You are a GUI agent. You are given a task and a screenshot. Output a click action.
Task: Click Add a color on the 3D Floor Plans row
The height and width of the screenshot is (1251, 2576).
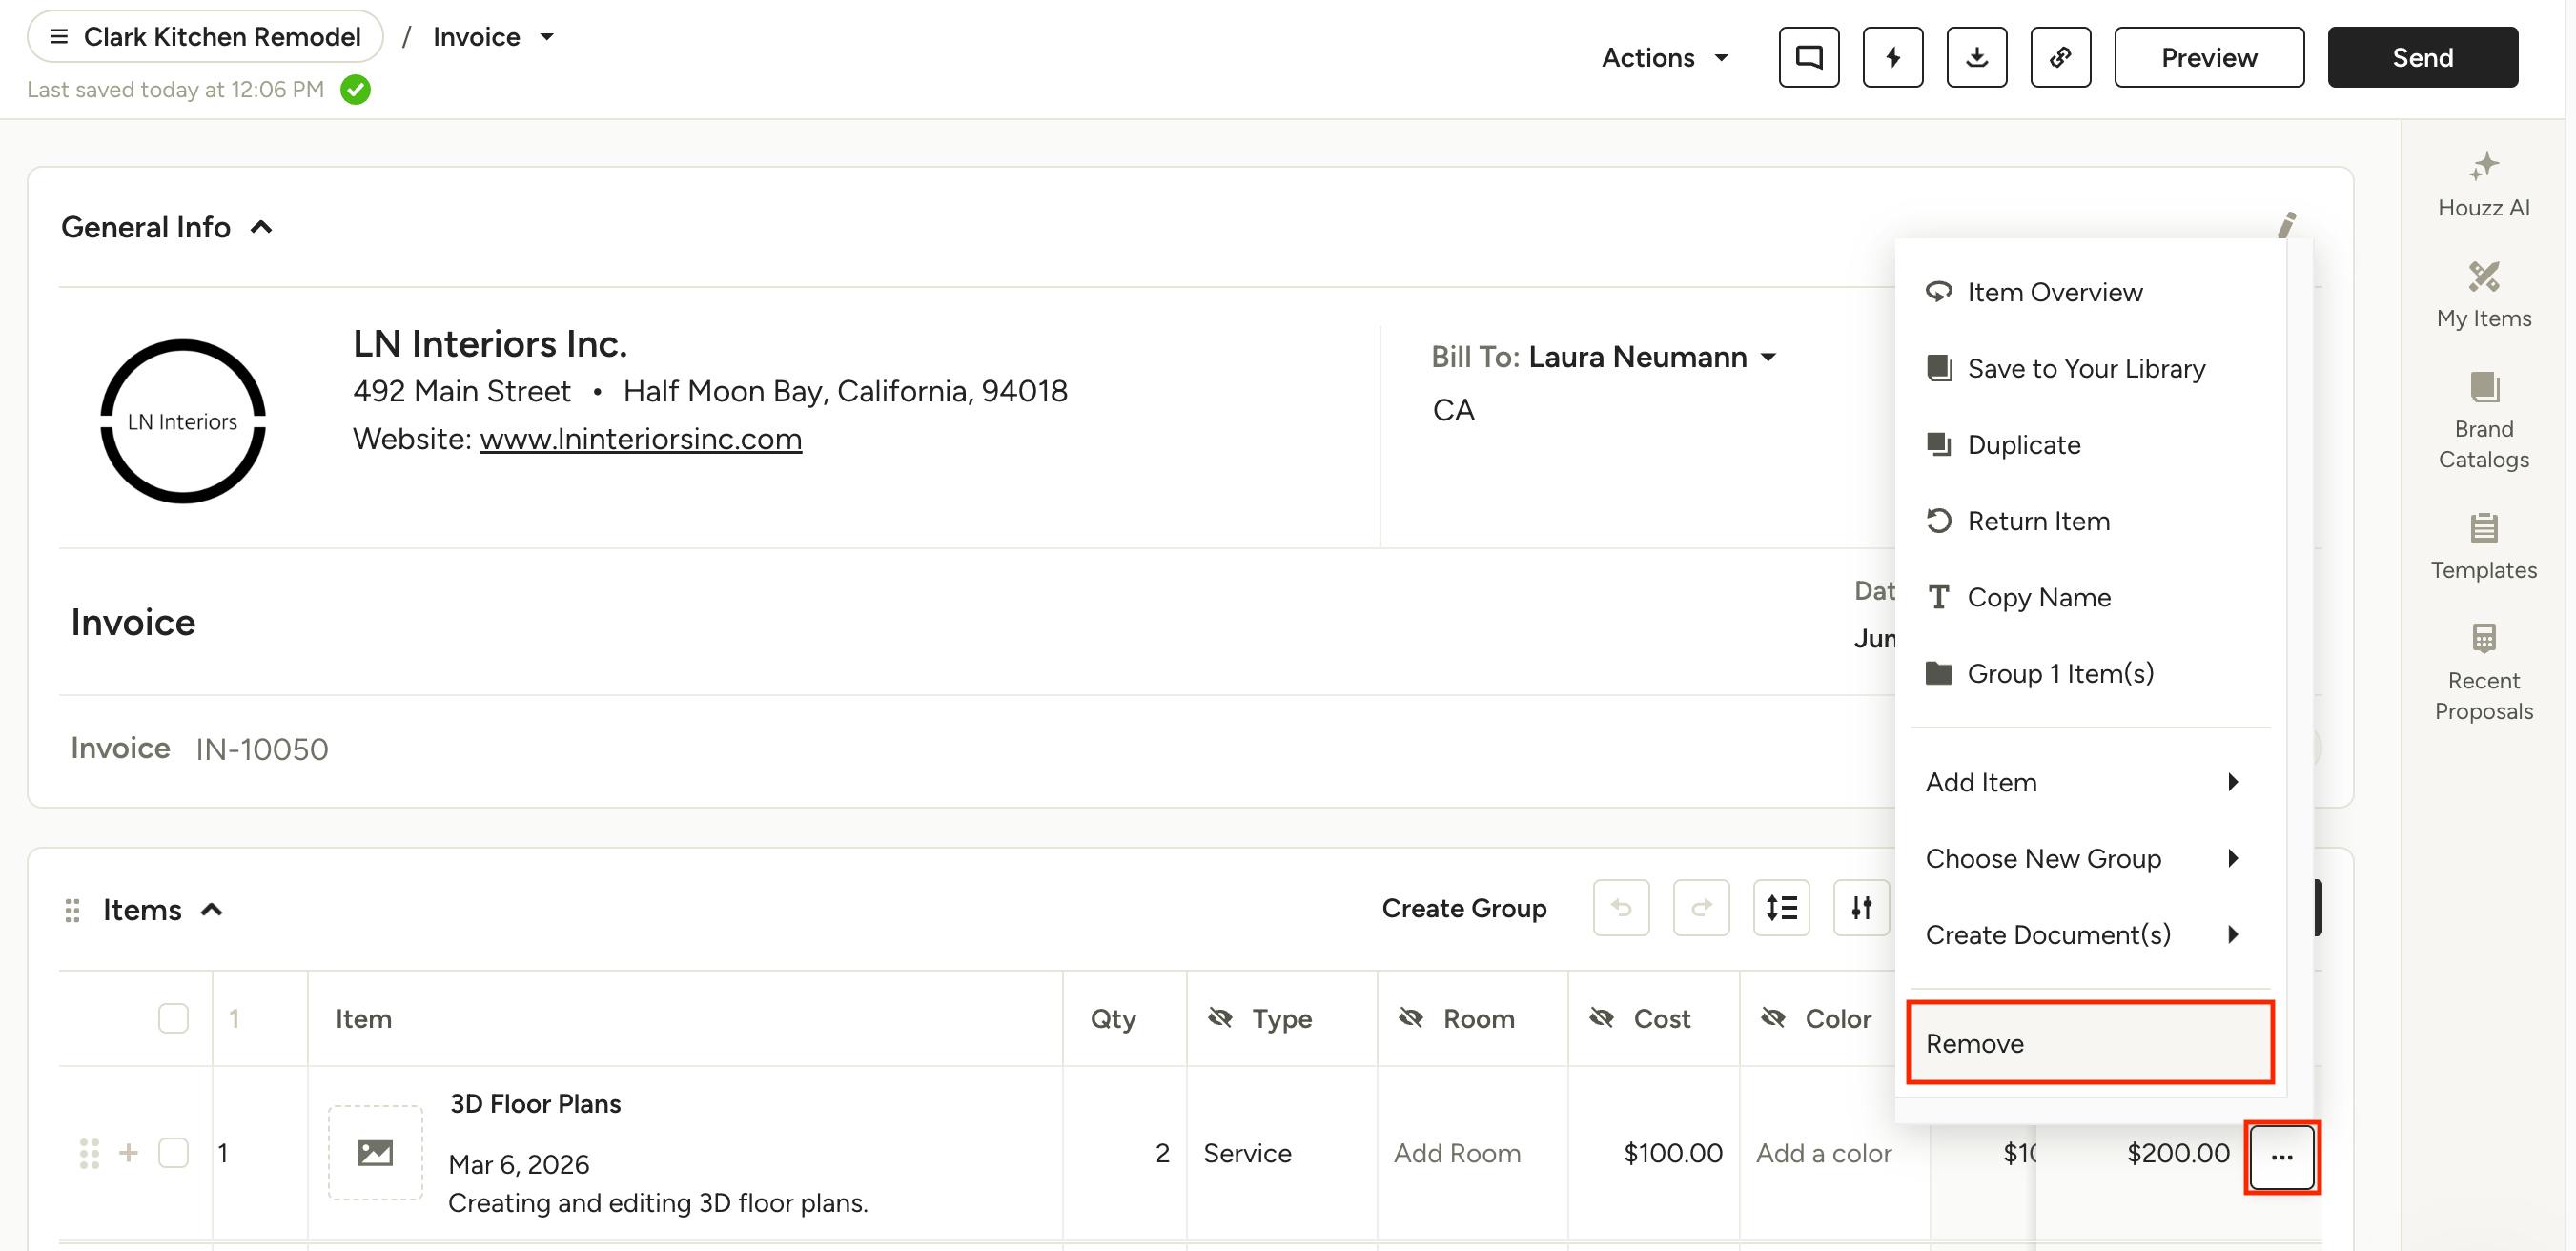coord(1823,1153)
